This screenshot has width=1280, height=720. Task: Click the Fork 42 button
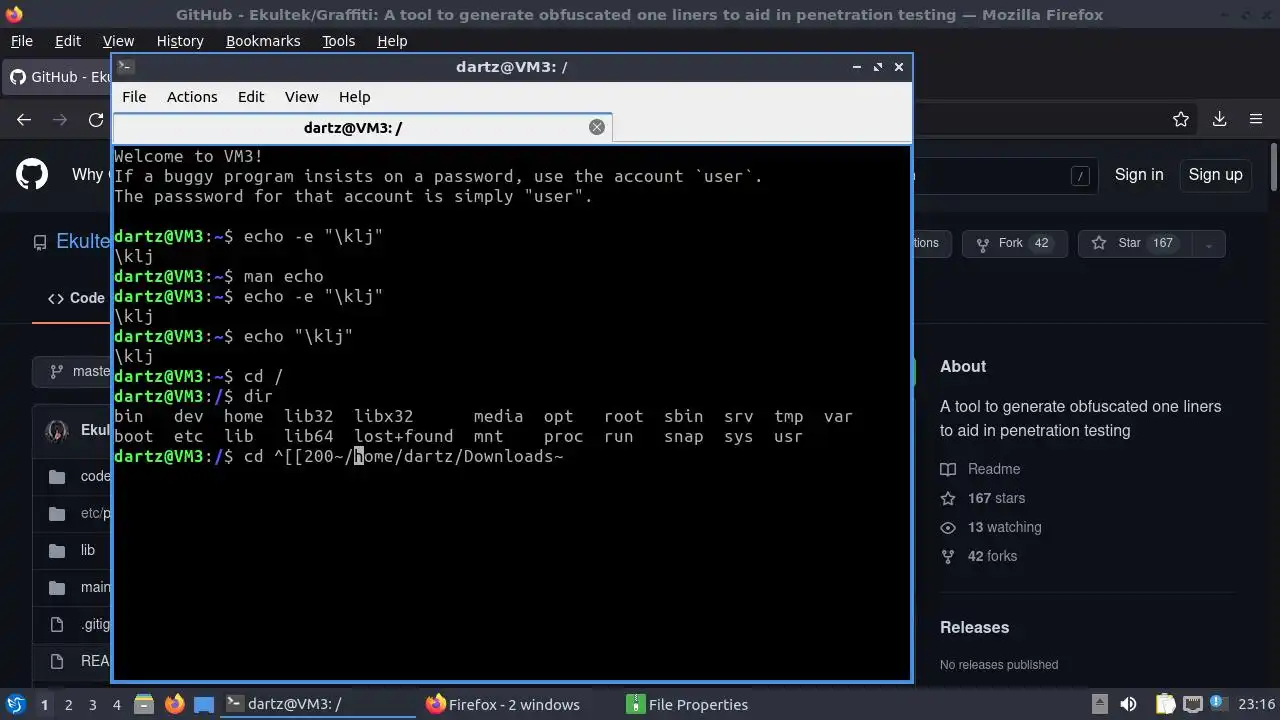pos(1014,243)
